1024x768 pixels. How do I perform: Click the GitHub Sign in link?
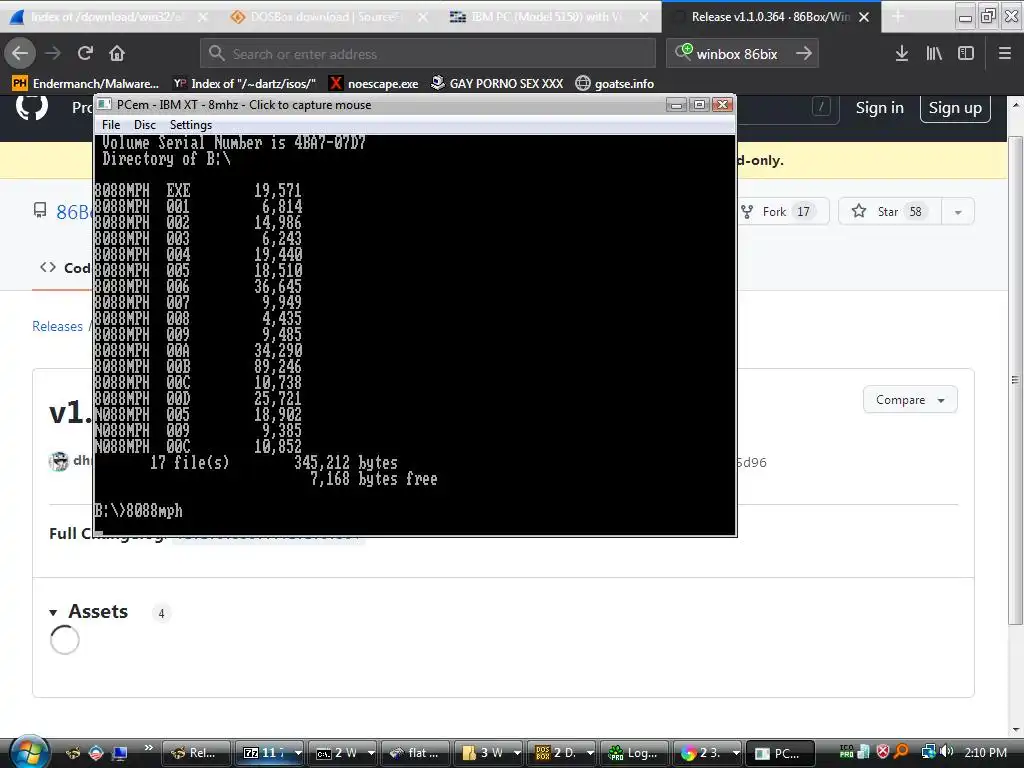pyautogui.click(x=880, y=108)
